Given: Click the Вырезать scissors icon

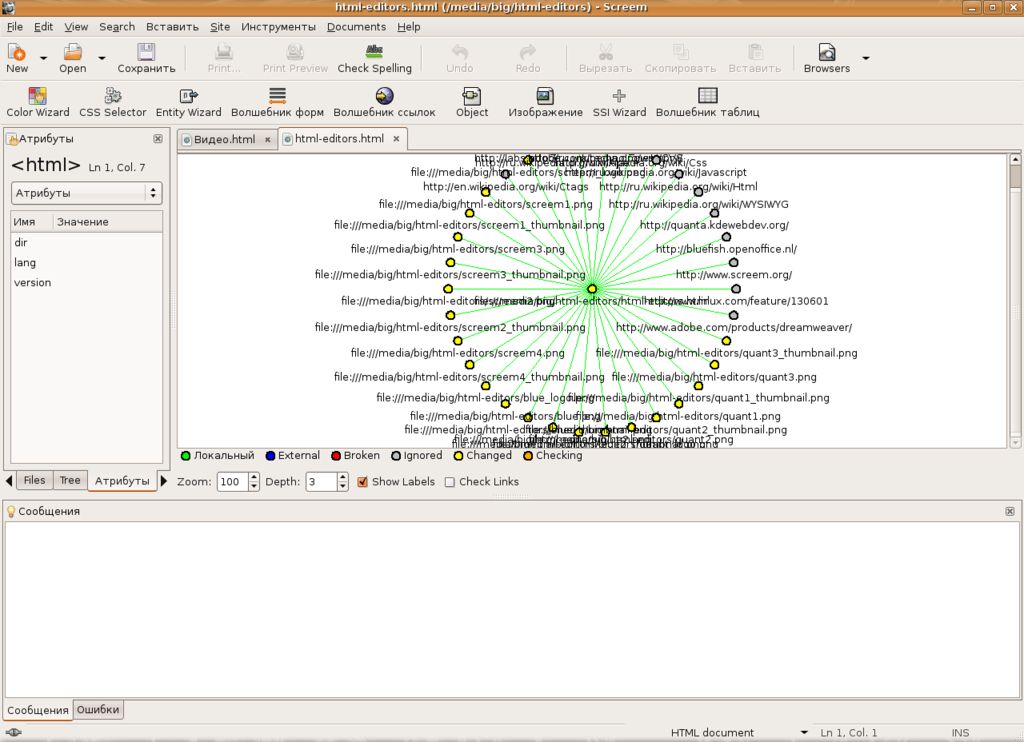Looking at the screenshot, I should [605, 52].
